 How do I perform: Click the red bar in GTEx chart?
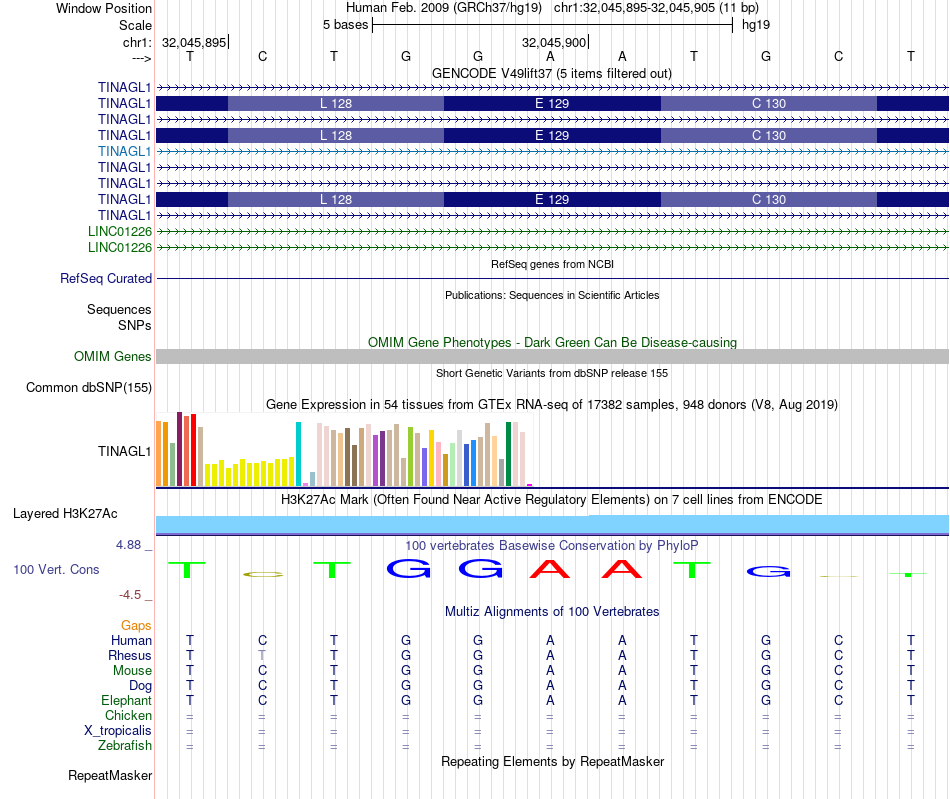coord(193,450)
